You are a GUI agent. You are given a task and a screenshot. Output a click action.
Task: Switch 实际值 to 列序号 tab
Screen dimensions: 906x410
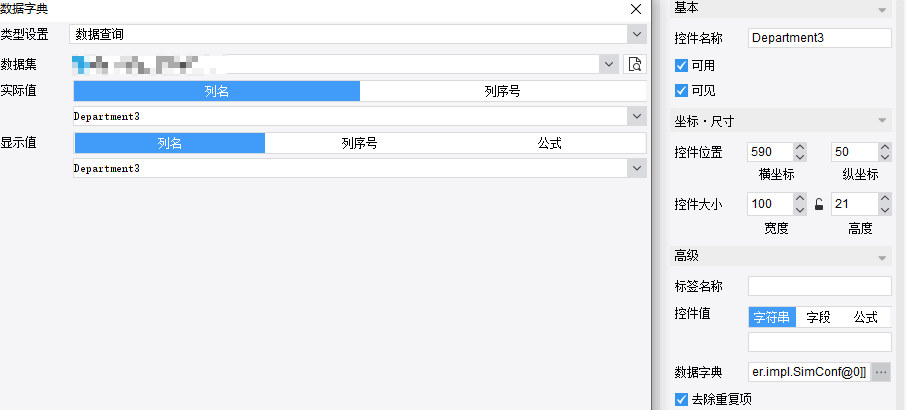pos(503,91)
